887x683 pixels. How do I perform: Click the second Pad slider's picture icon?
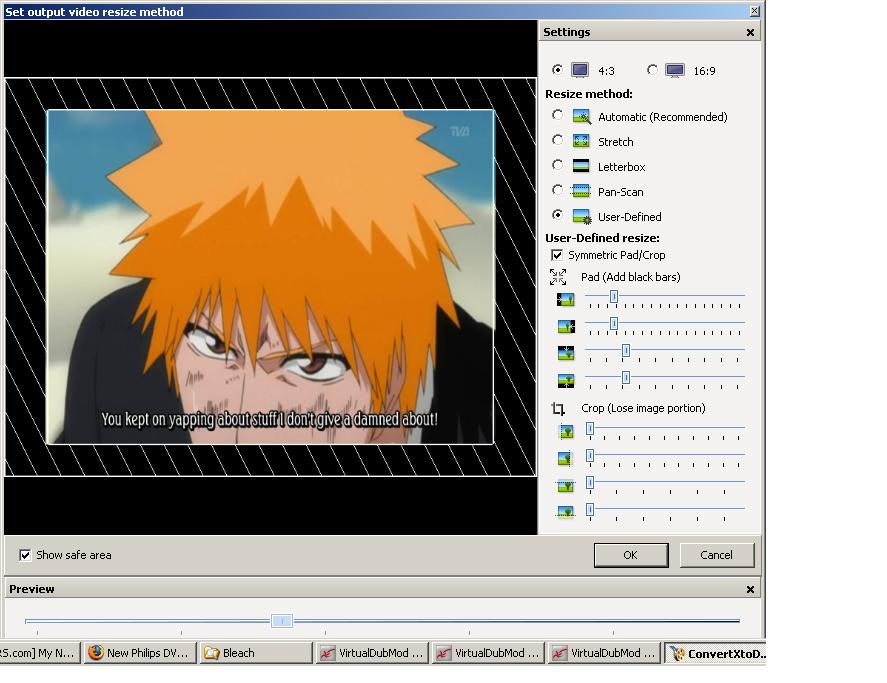tap(566, 327)
